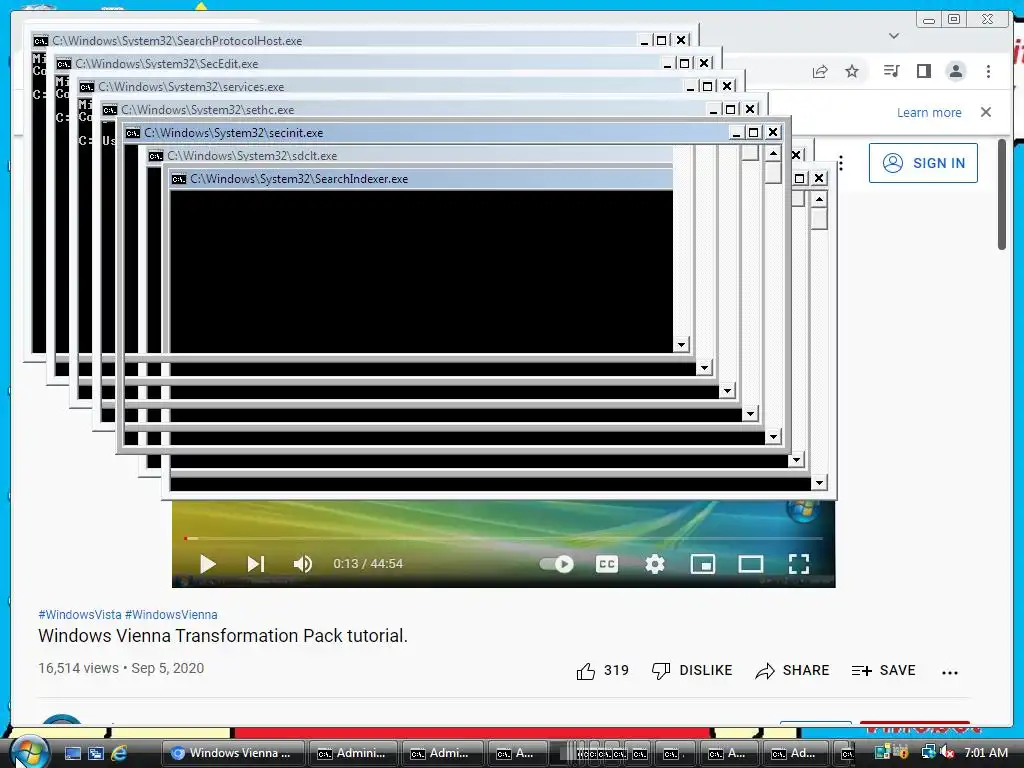Play the YouTube video
This screenshot has width=1024, height=768.
click(208, 564)
